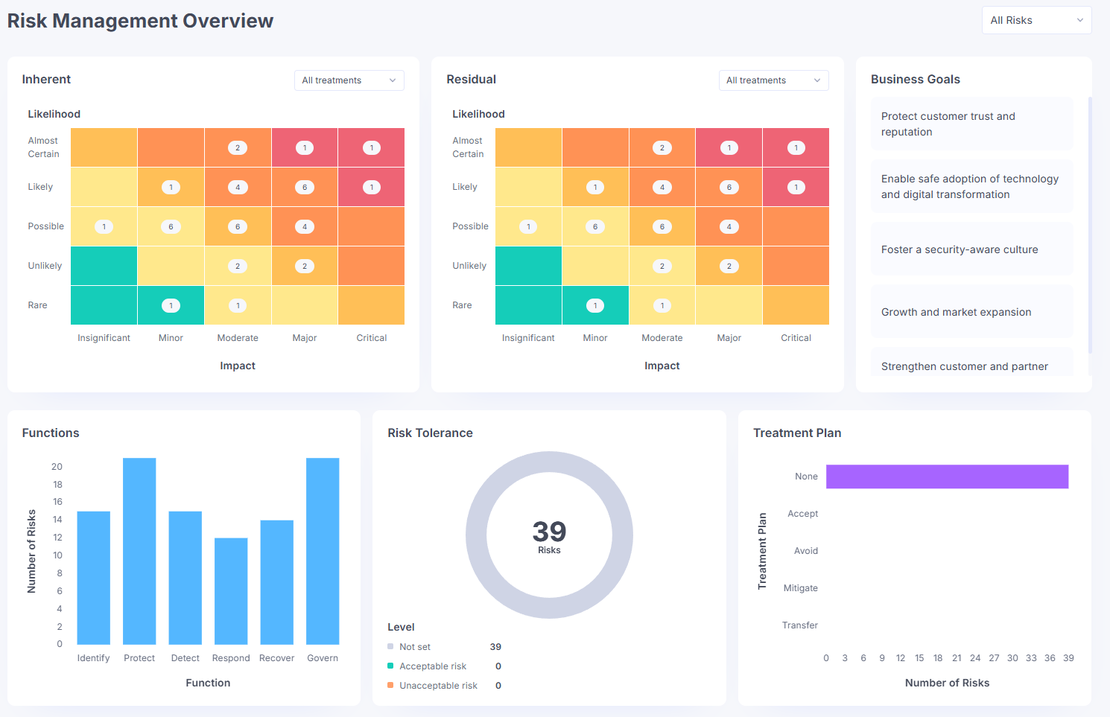Click Residual Likely Major badge showing 6
Image resolution: width=1110 pixels, height=717 pixels.
click(x=729, y=187)
